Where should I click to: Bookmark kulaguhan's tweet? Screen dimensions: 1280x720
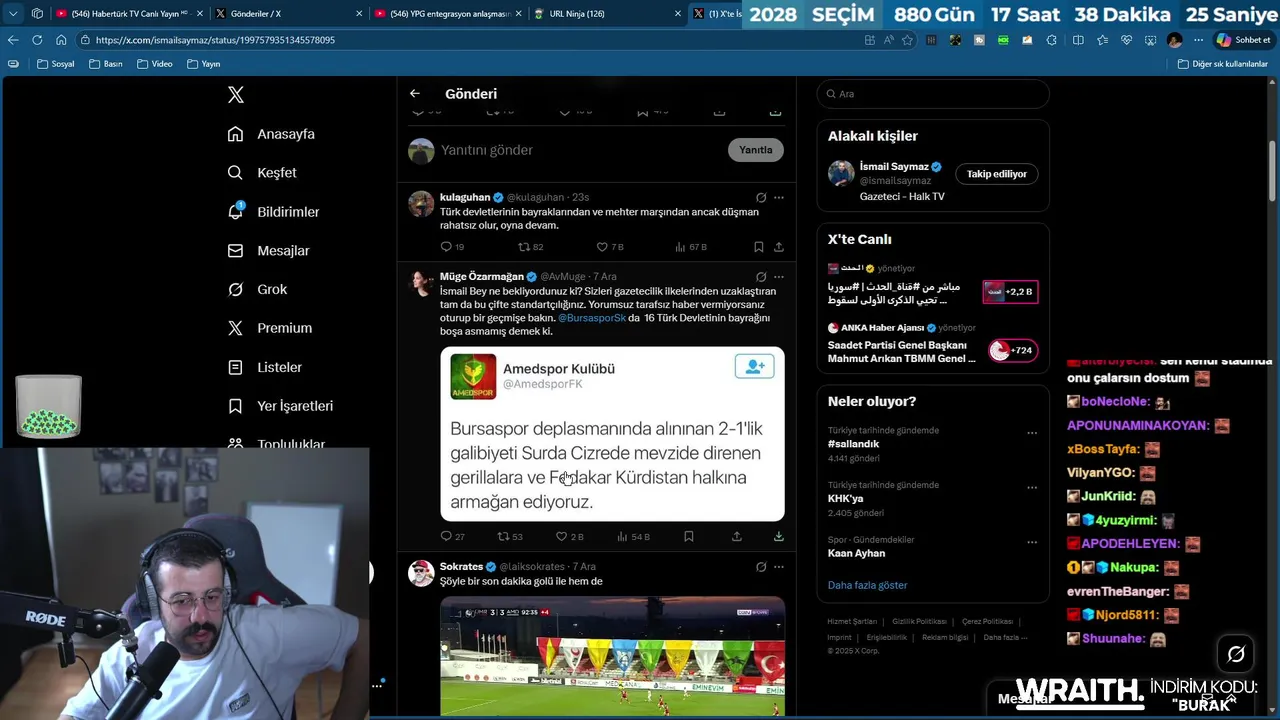(x=759, y=247)
